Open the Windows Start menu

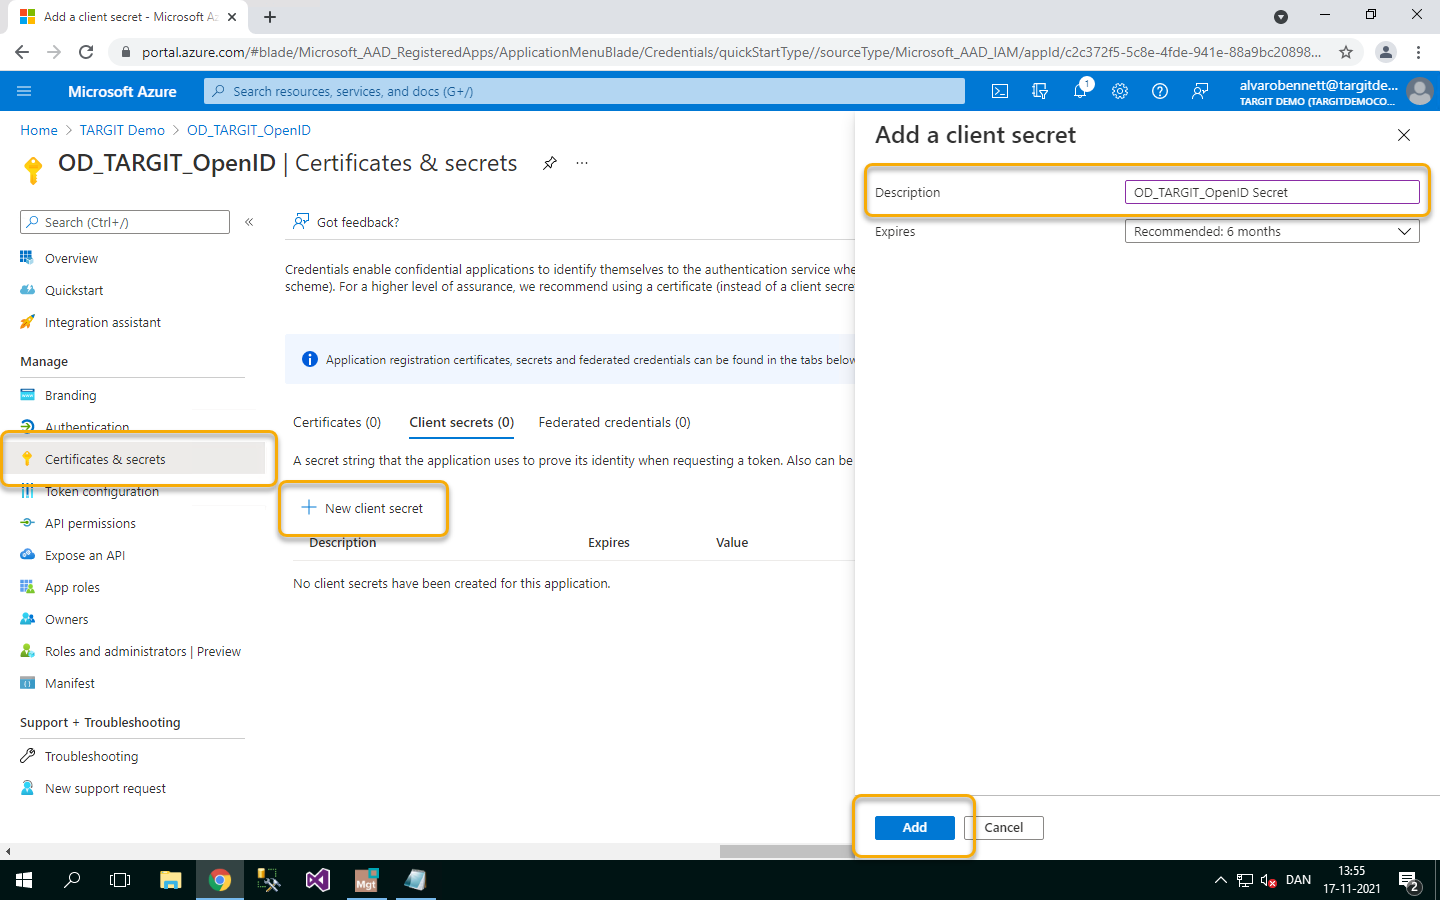tap(24, 880)
